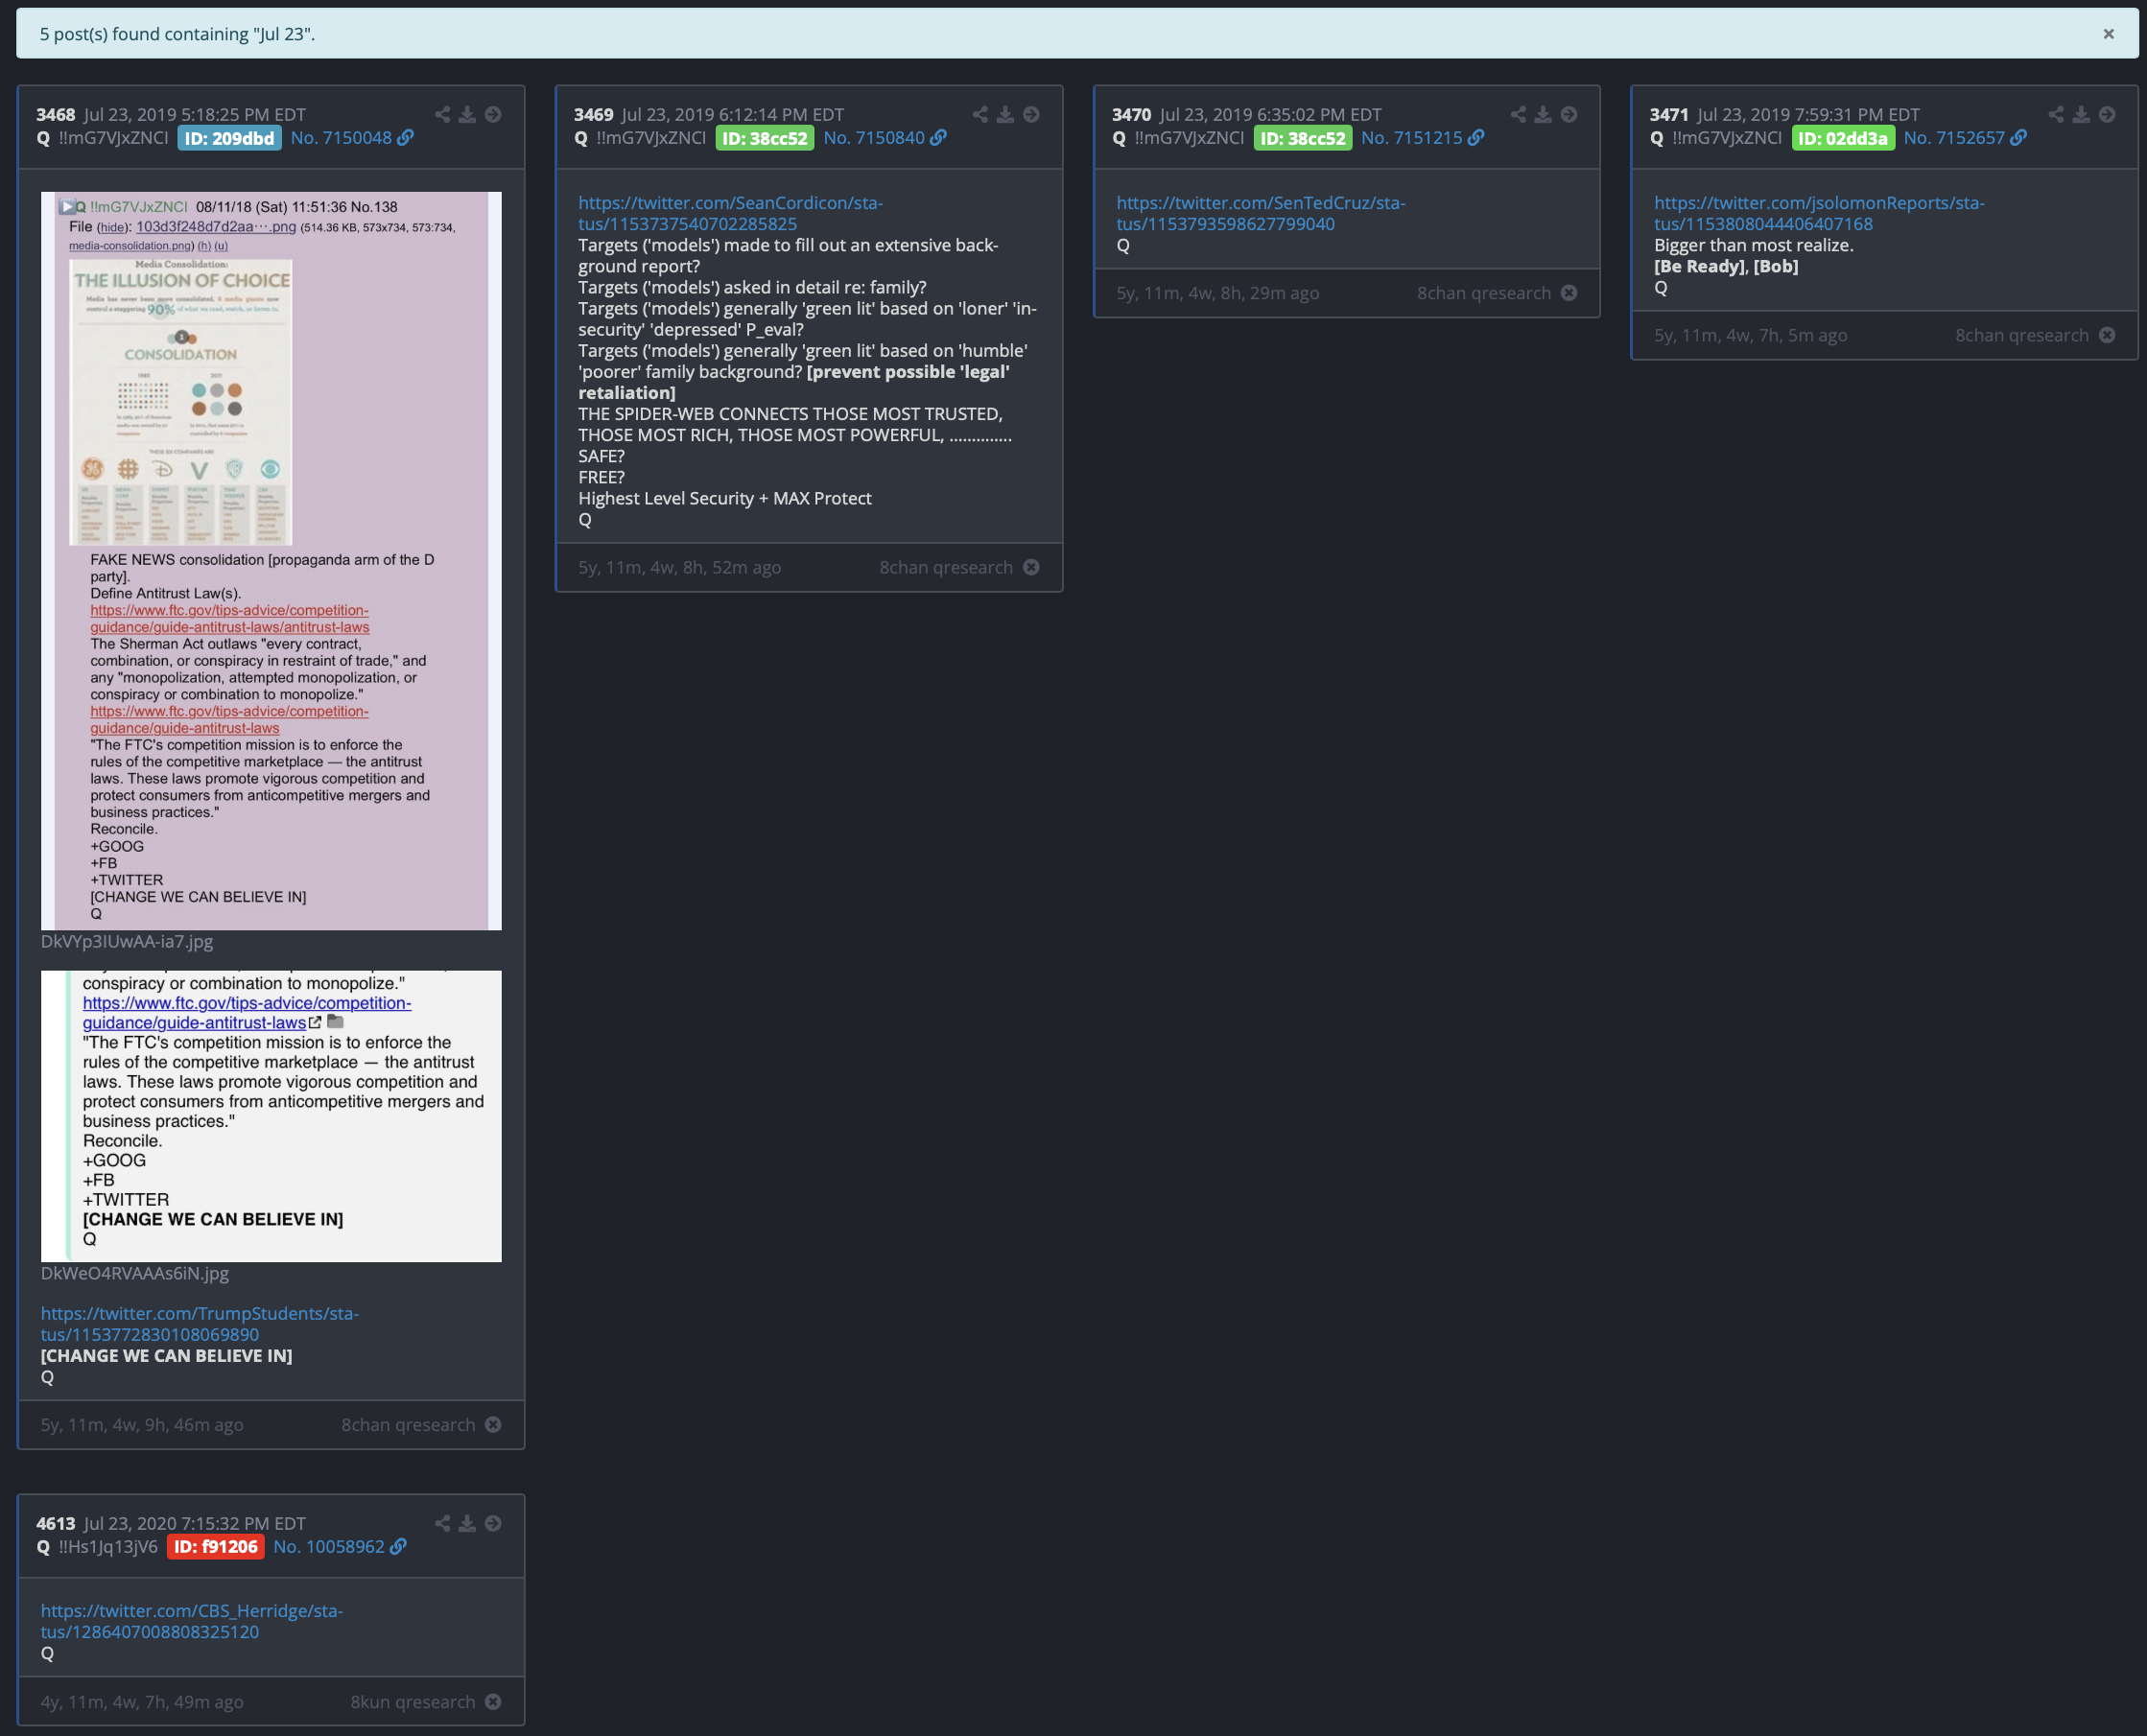
Task: Click post number 3469
Action: [593, 115]
